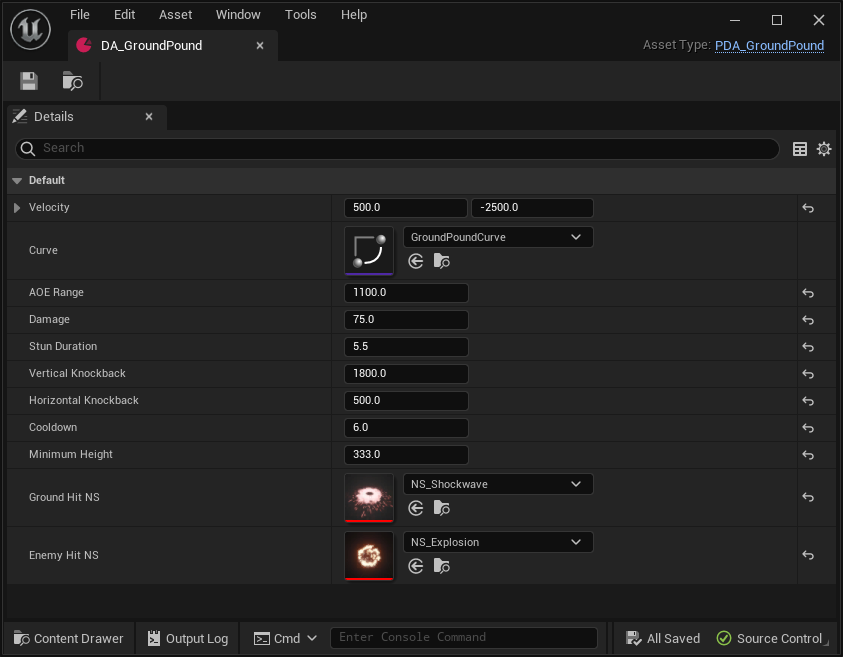This screenshot has height=657, width=843.
Task: Click the Damage value field 75.0
Action: tap(406, 319)
